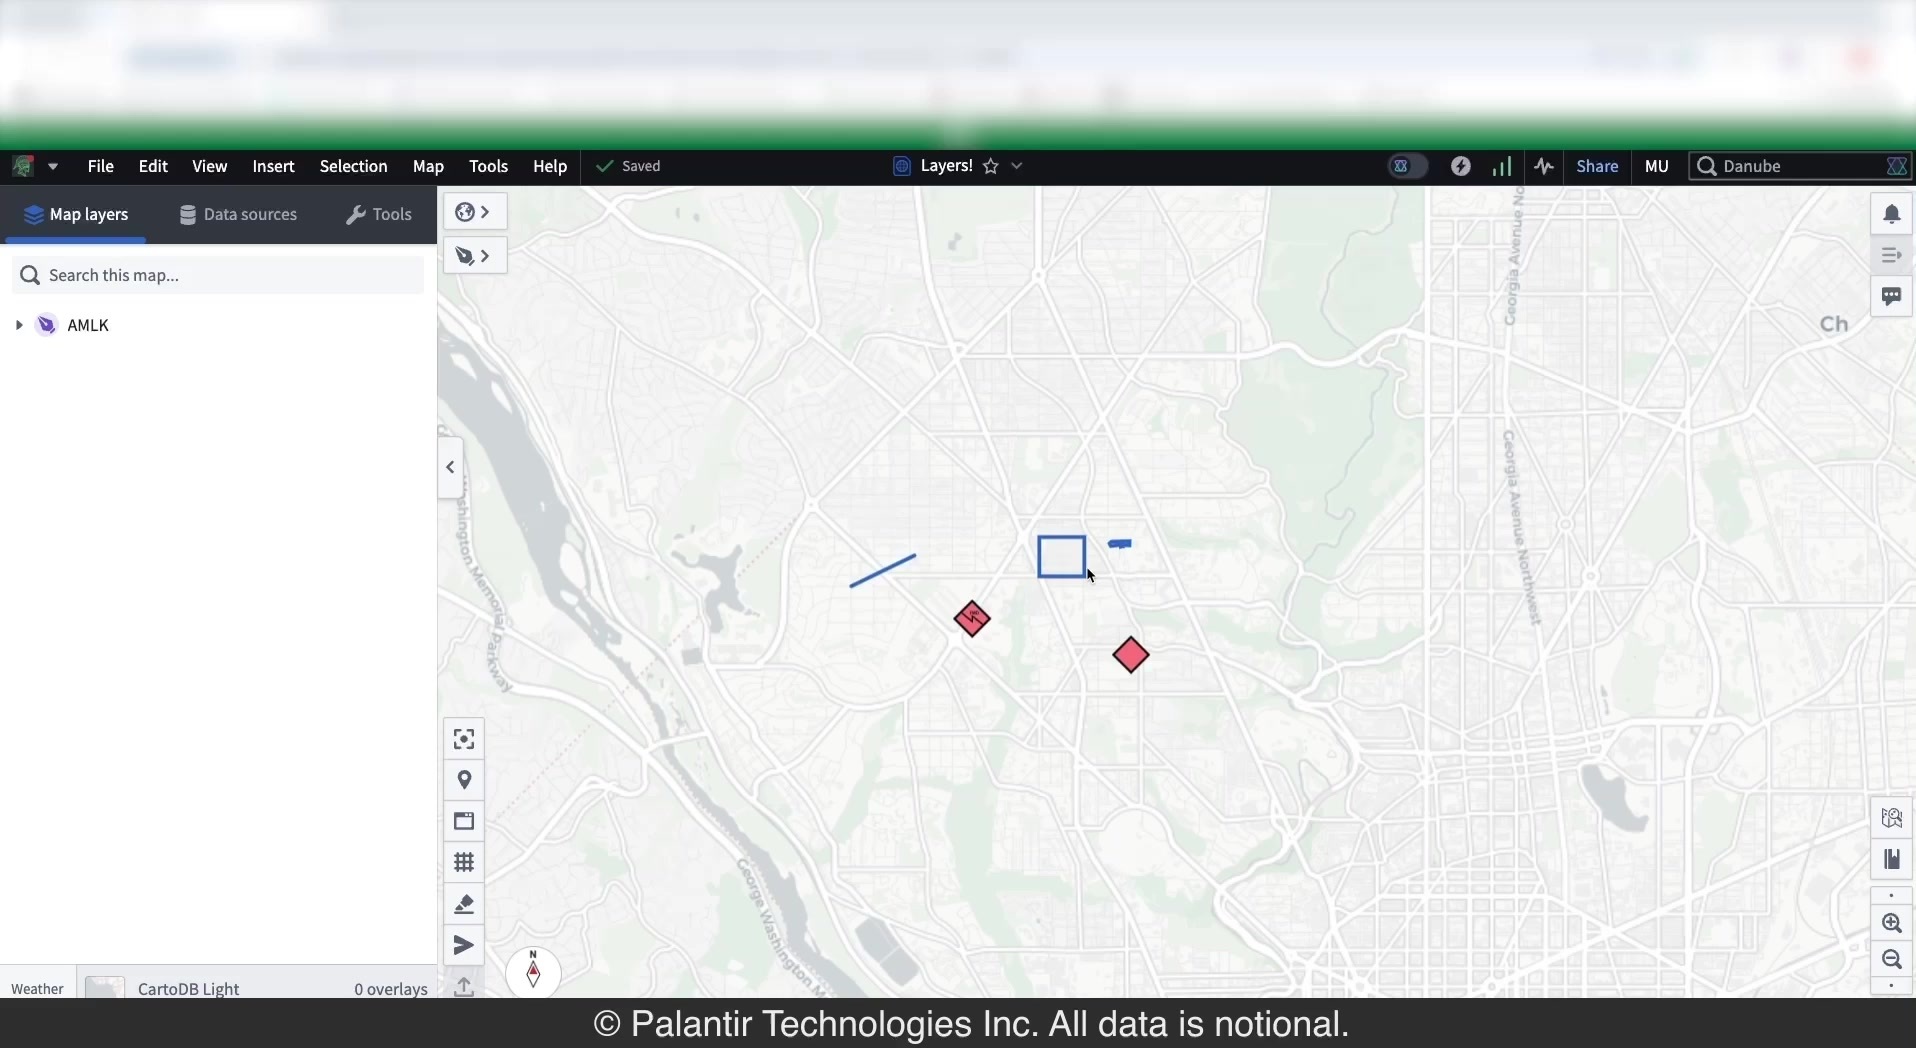Screen dimensions: 1916x1048
Task: Switch to the Tools tab in sidebar
Action: 379,214
